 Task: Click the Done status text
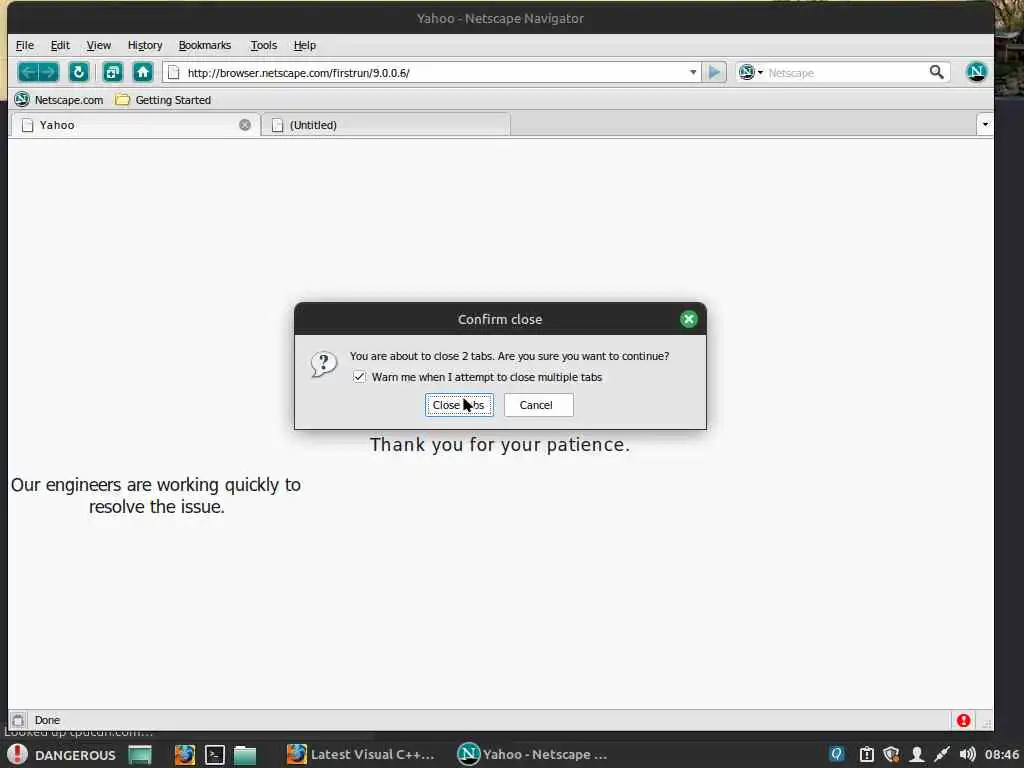pyautogui.click(x=47, y=720)
